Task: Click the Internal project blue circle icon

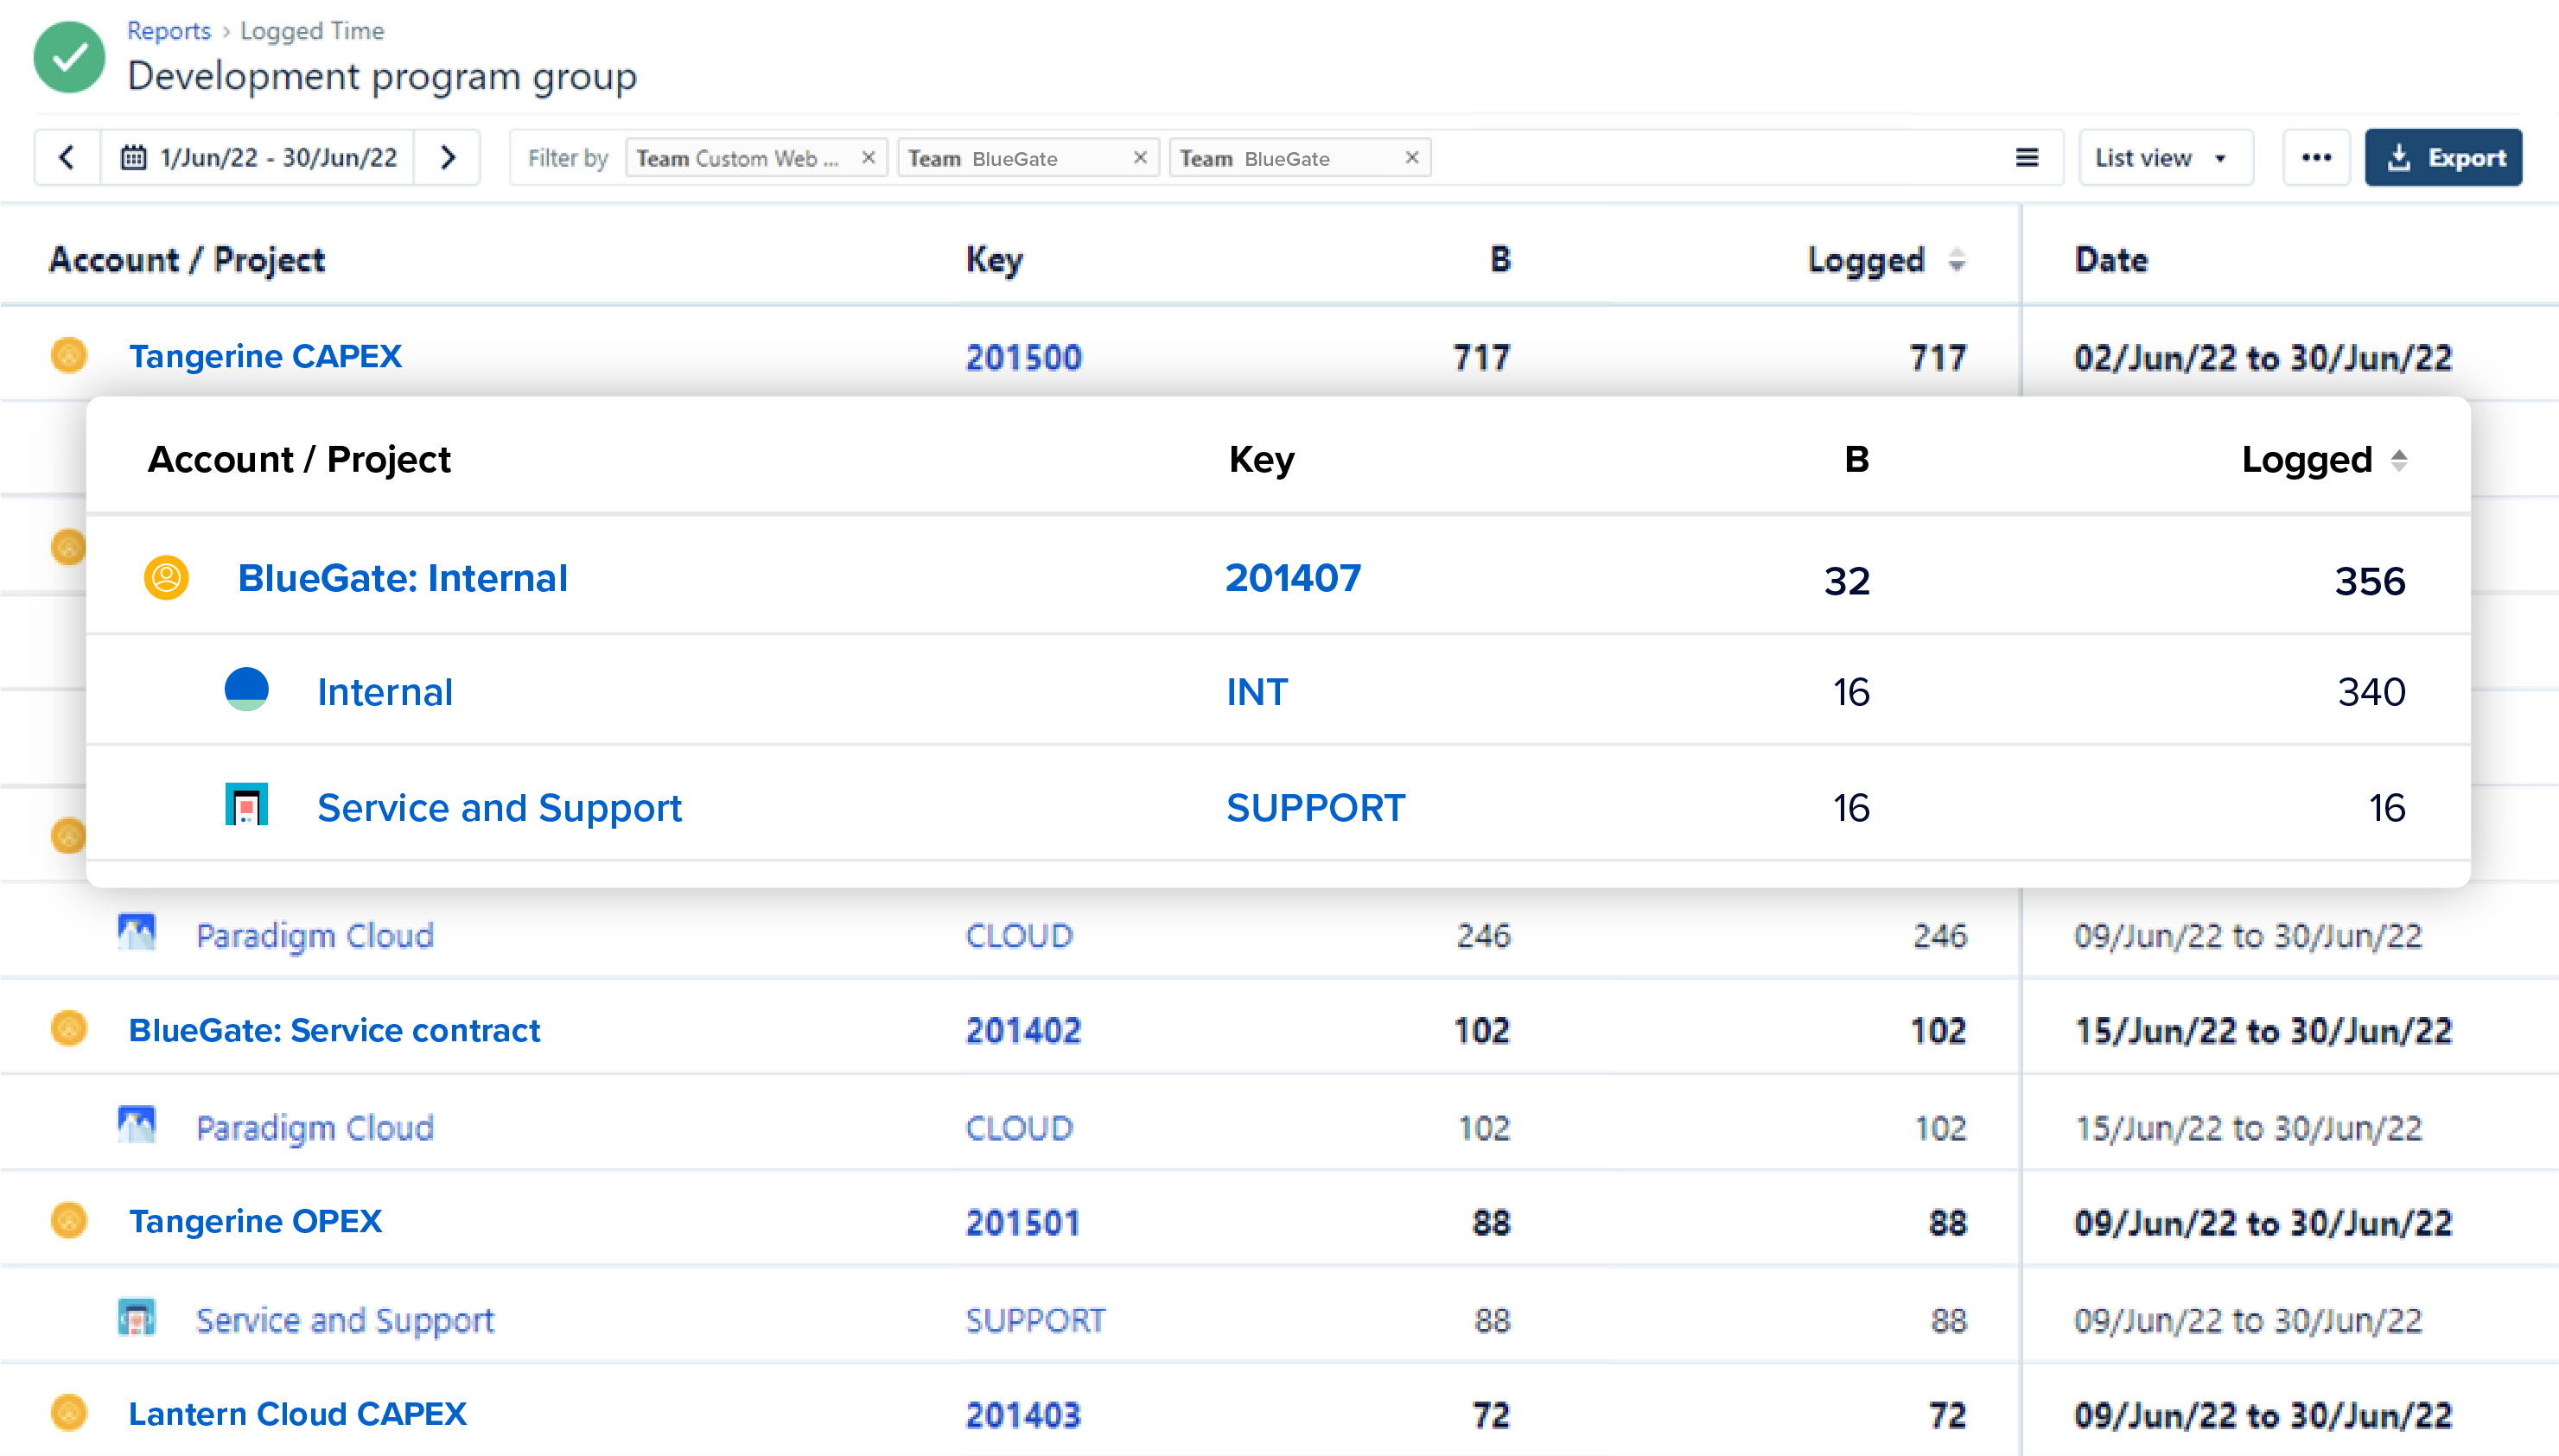Action: click(246, 690)
